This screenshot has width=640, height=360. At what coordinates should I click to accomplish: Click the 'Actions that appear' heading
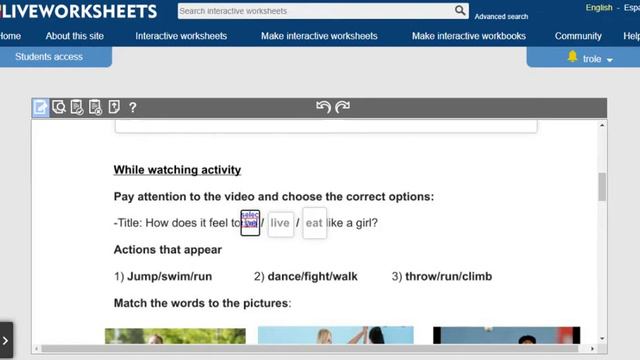(x=168, y=250)
